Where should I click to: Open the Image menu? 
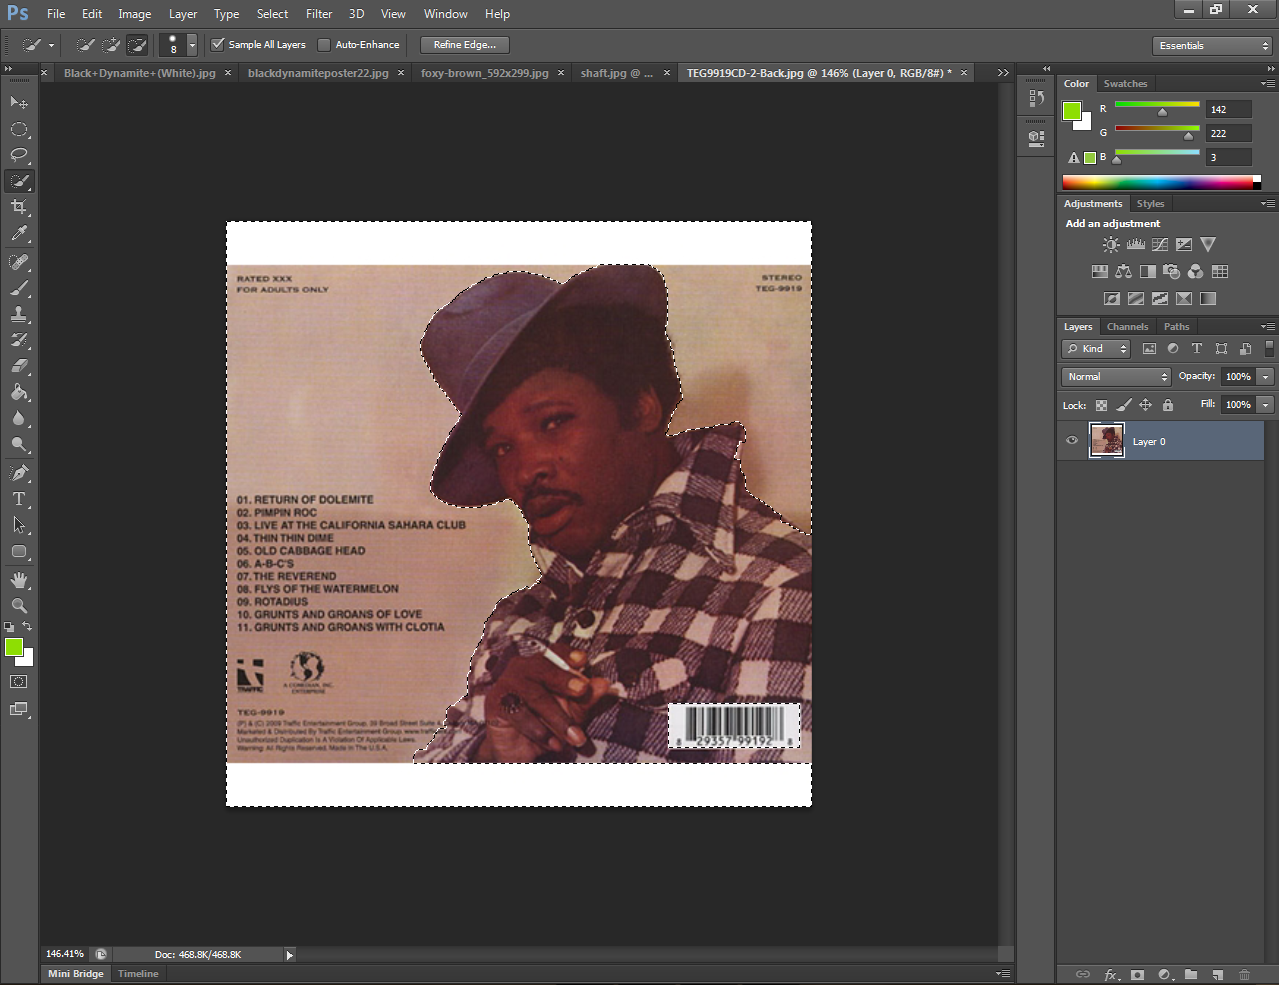135,14
